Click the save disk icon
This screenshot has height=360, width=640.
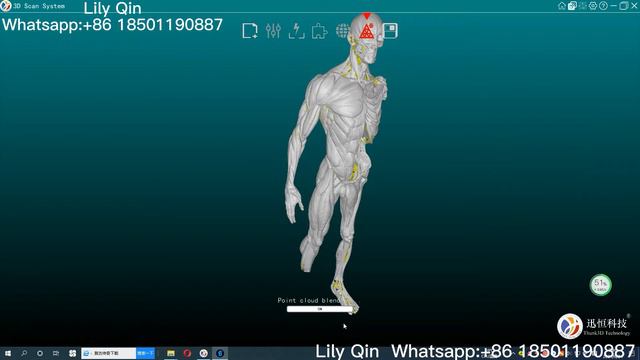pos(390,31)
